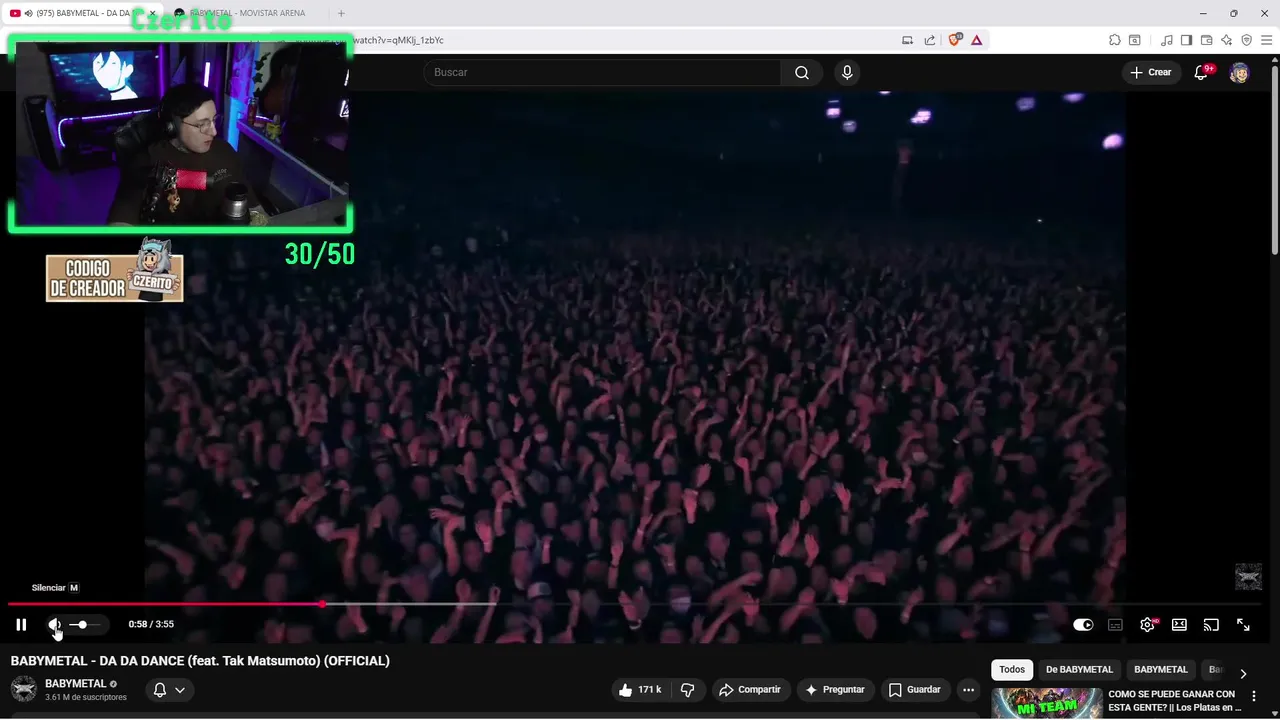Like the video (171 k)
The height and width of the screenshot is (720, 1280).
tap(639, 690)
